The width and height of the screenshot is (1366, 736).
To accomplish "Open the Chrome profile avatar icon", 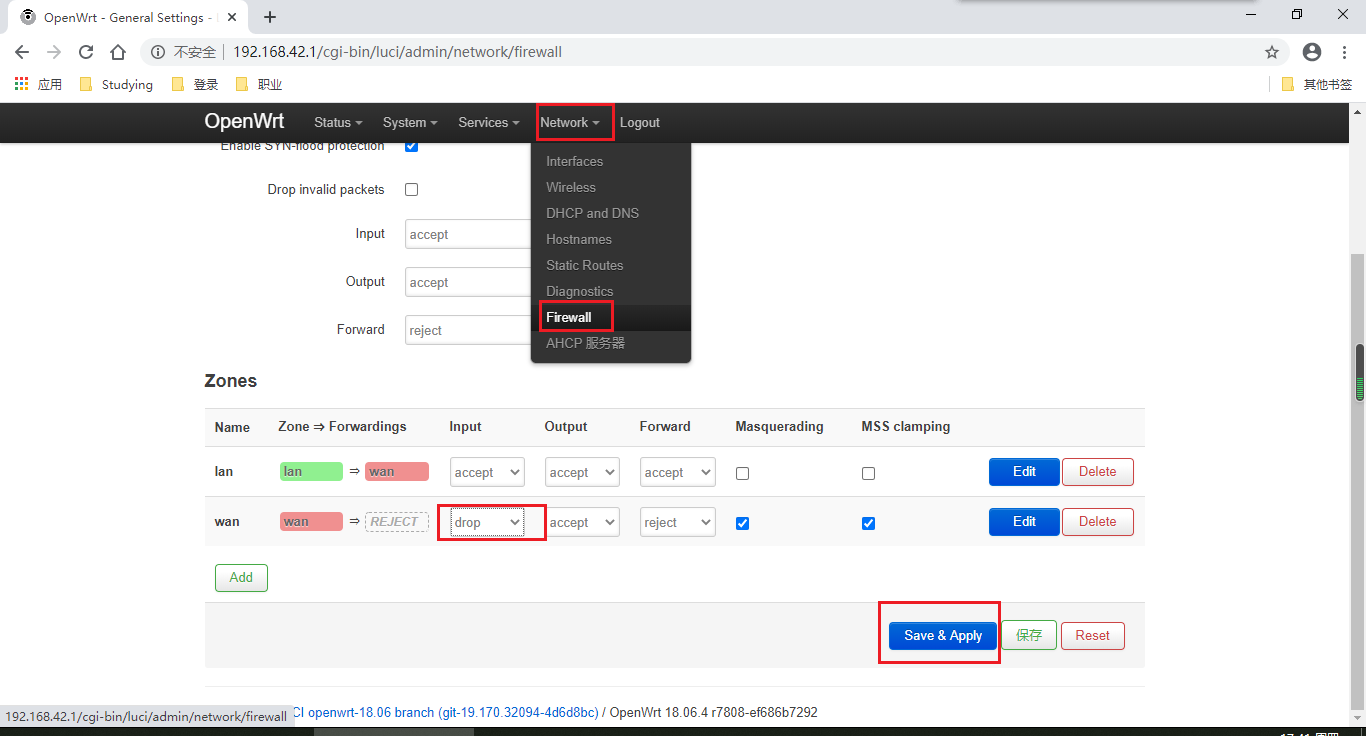I will pos(1312,52).
